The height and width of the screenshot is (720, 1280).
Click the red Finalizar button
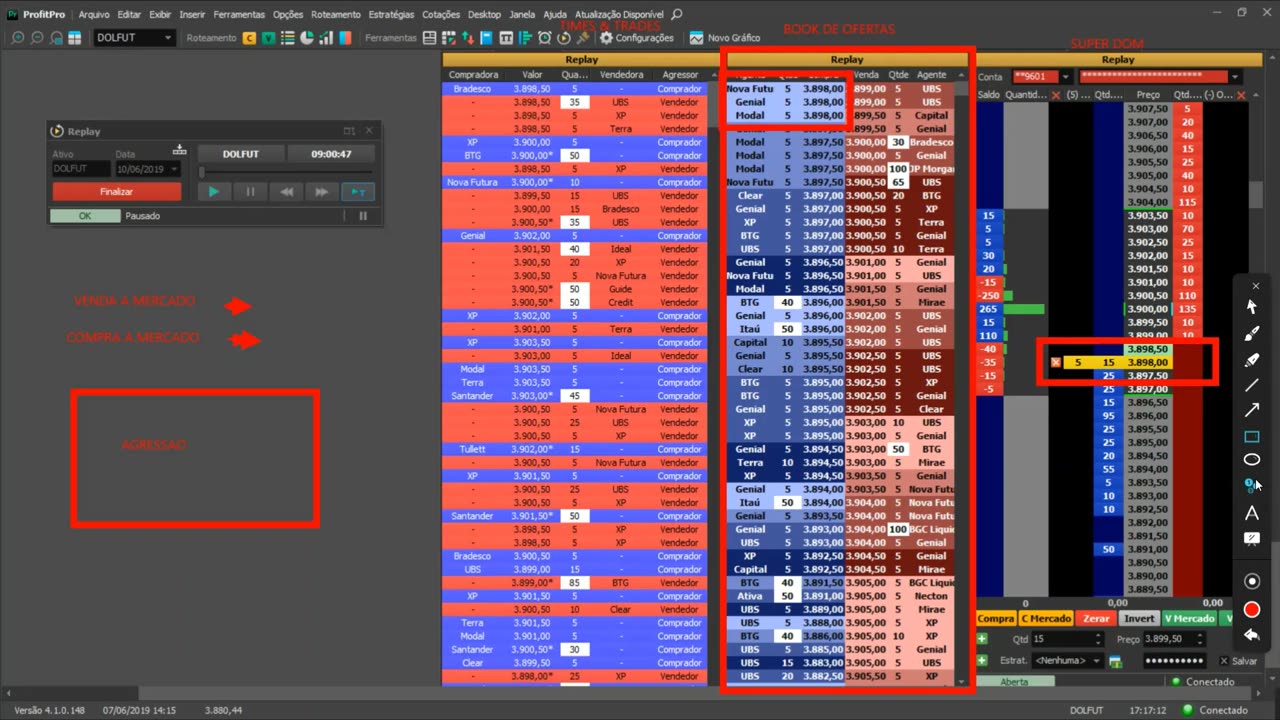click(116, 191)
